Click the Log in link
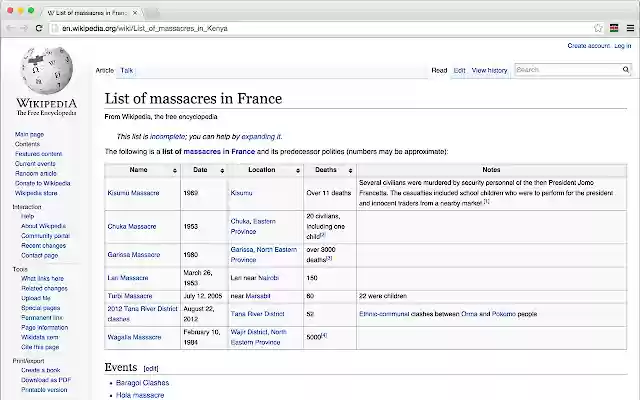Image resolution: width=640 pixels, height=400 pixels. [623, 46]
